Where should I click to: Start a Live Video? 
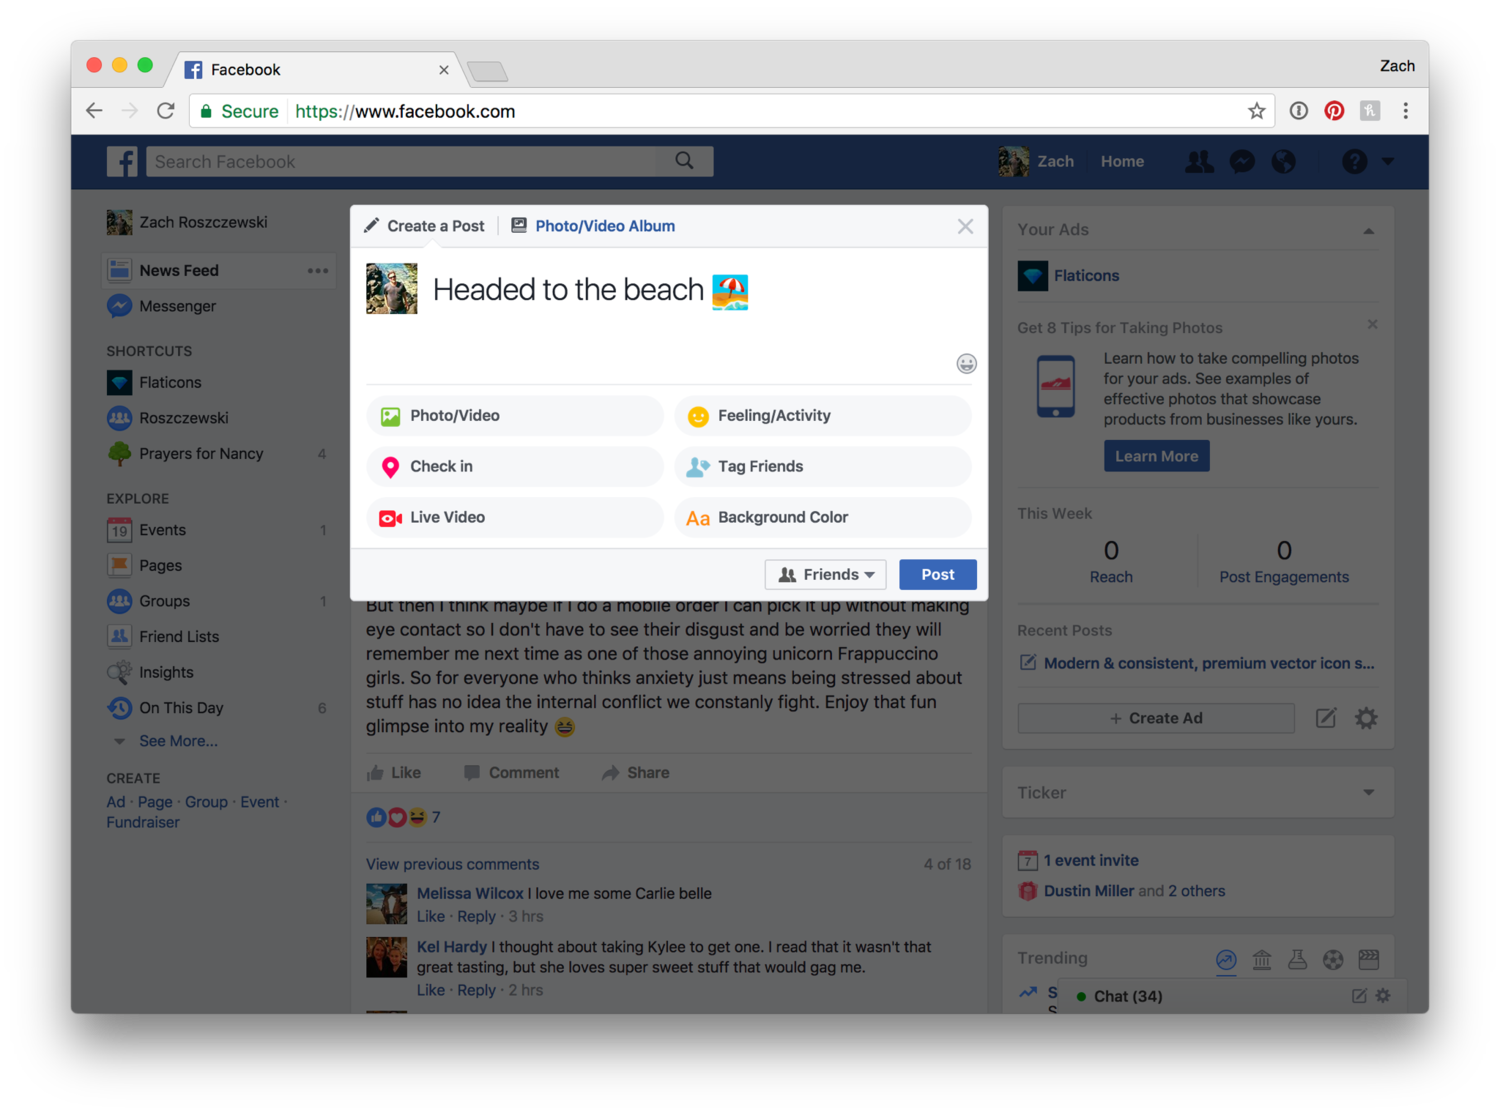(515, 518)
